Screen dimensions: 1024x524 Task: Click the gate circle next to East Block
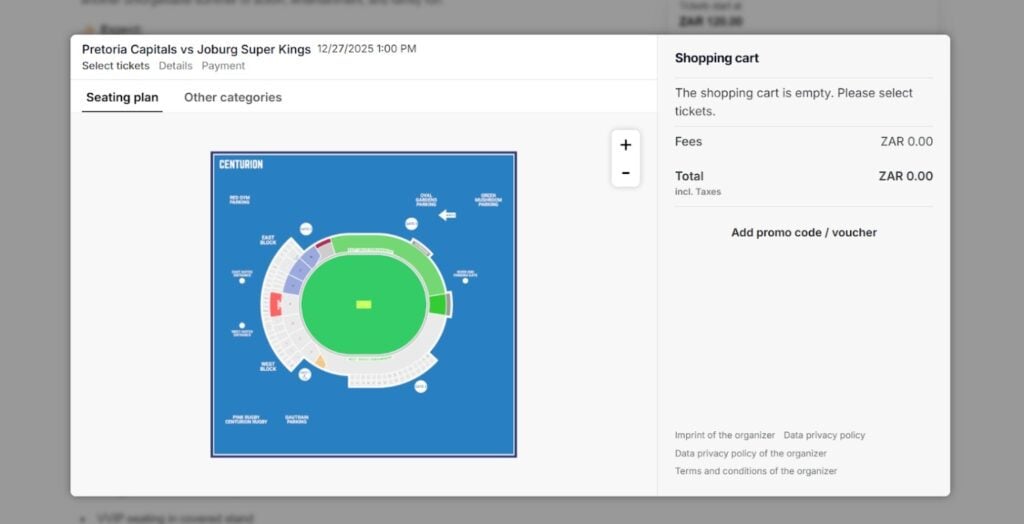point(306,229)
